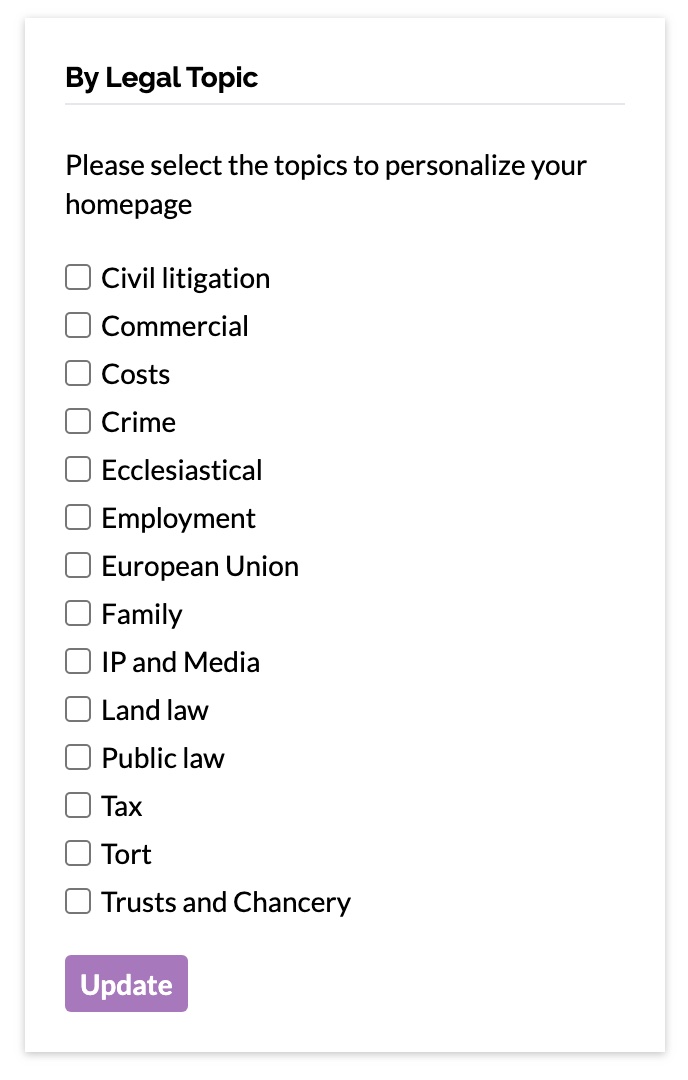Image resolution: width=688 pixels, height=1080 pixels.
Task: Enable the Tax topic checkbox
Action: pyautogui.click(x=78, y=805)
